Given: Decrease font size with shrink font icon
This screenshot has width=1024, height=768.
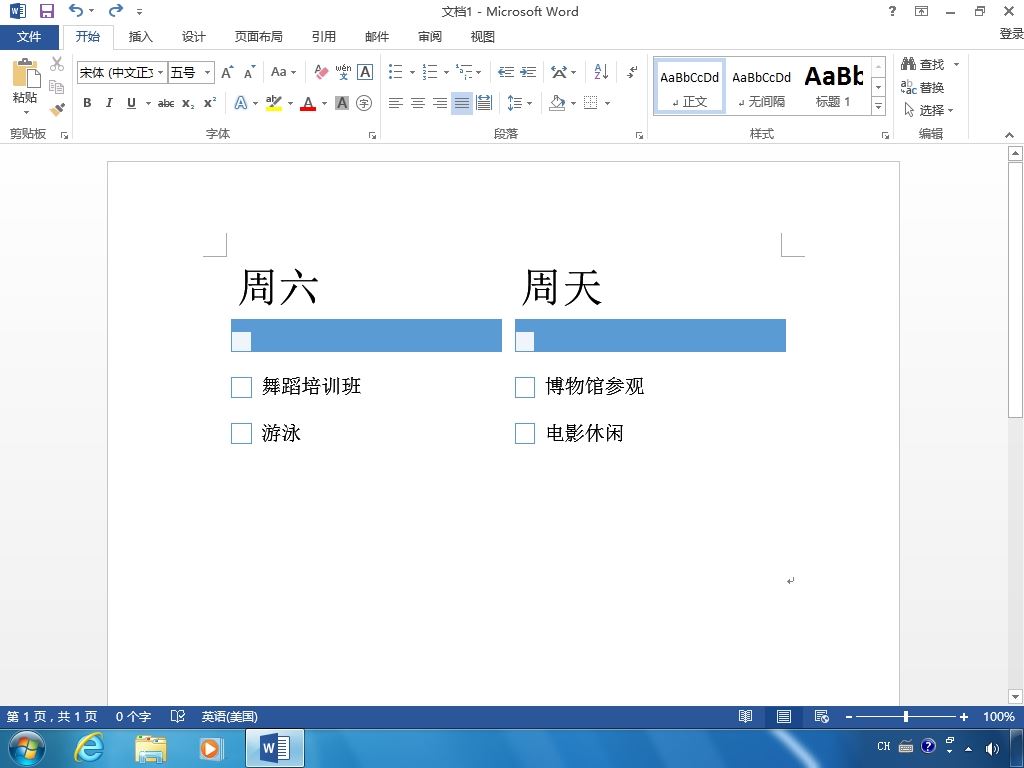Looking at the screenshot, I should pos(249,72).
